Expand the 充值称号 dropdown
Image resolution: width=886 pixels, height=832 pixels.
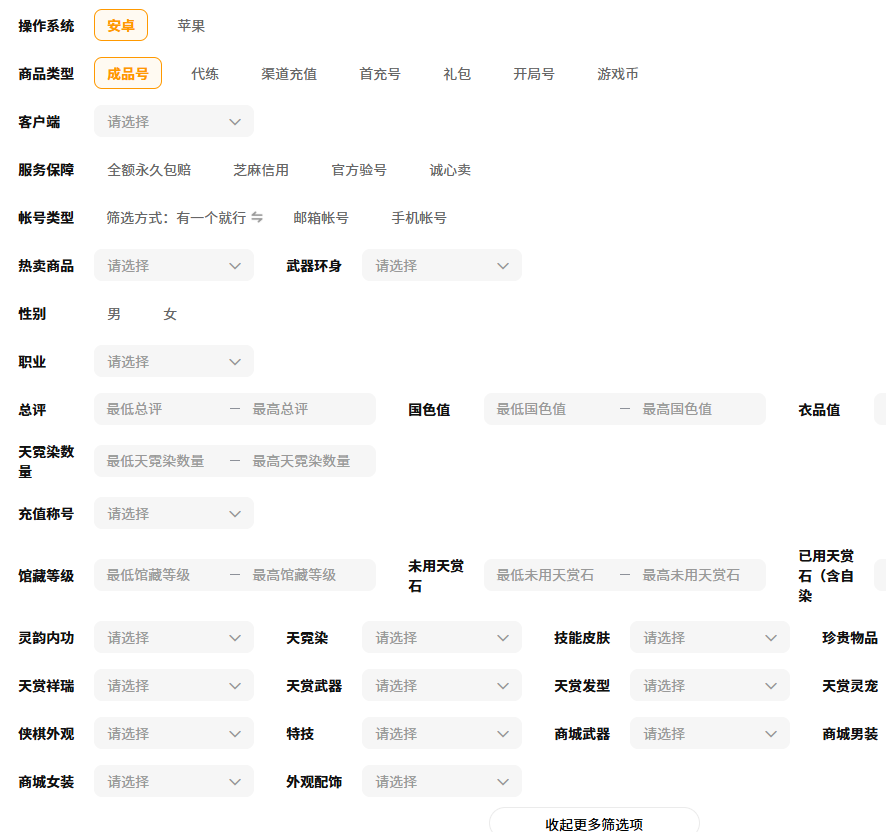(x=174, y=514)
